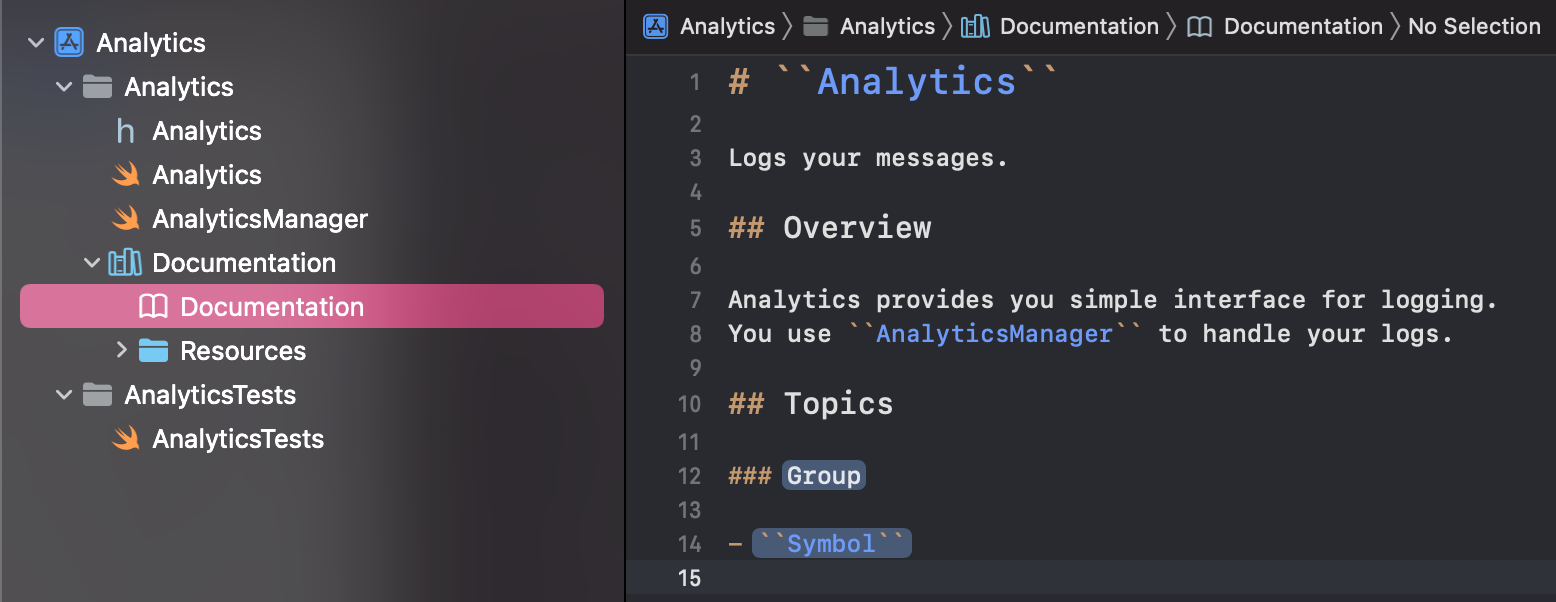Collapse the Documentation catalog disclosure arrow
Image resolution: width=1556 pixels, height=602 pixels.
93,263
